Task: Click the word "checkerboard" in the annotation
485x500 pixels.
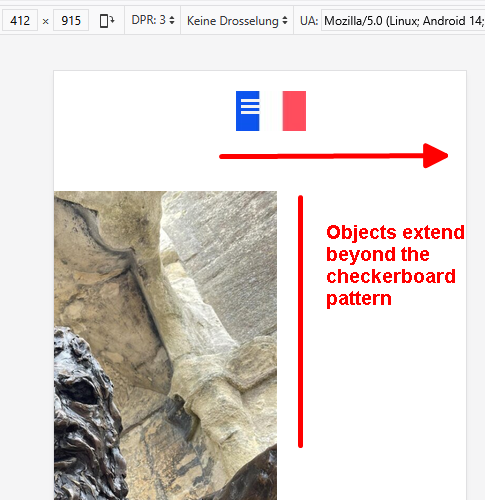Action: point(391,276)
